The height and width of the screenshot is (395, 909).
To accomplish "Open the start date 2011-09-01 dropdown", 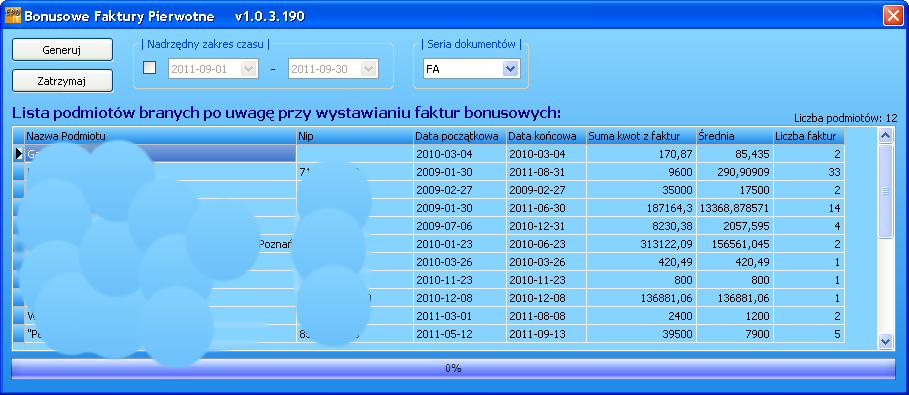I will click(248, 69).
